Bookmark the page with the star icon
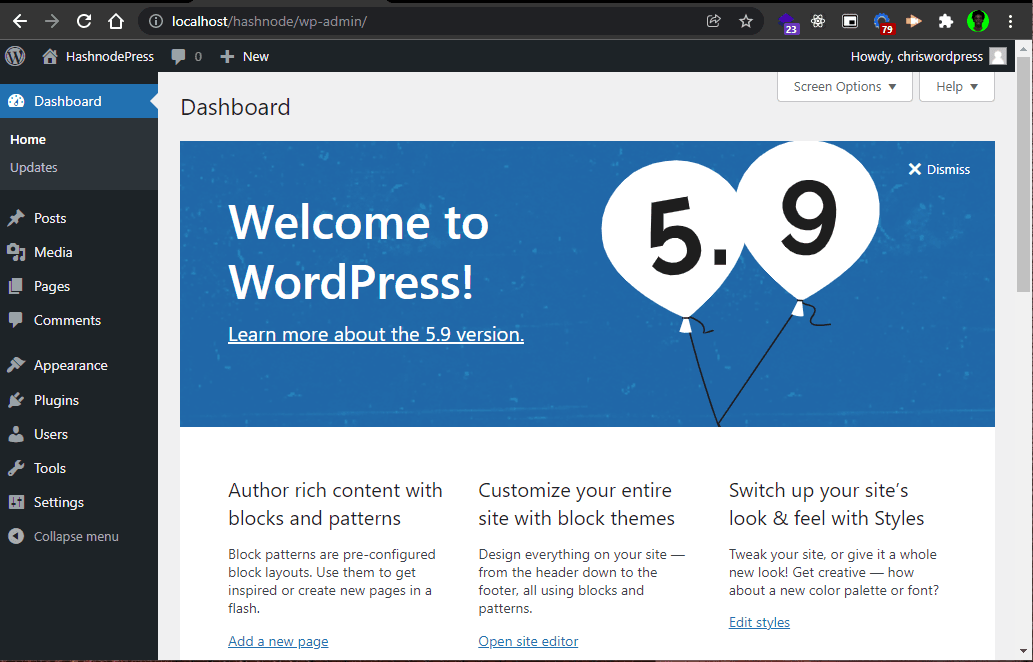This screenshot has width=1033, height=662. tap(746, 21)
